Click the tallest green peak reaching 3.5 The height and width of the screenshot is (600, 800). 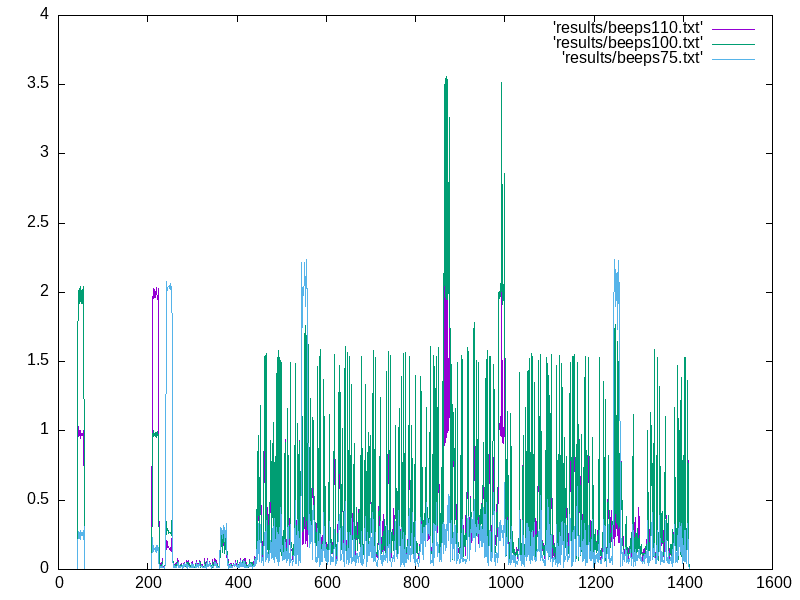pyautogui.click(x=446, y=80)
